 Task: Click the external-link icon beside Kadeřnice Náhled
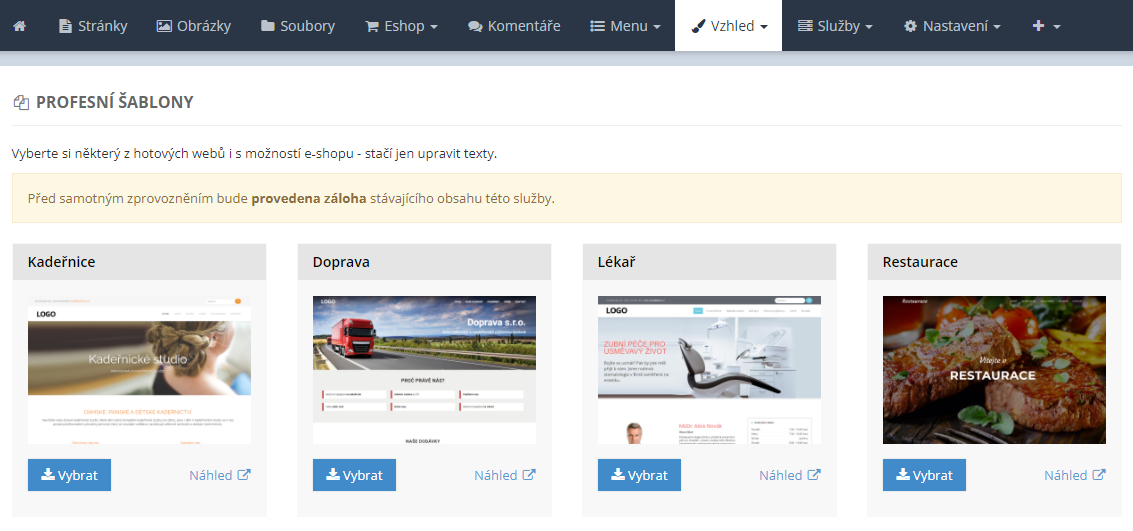pyautogui.click(x=244, y=475)
